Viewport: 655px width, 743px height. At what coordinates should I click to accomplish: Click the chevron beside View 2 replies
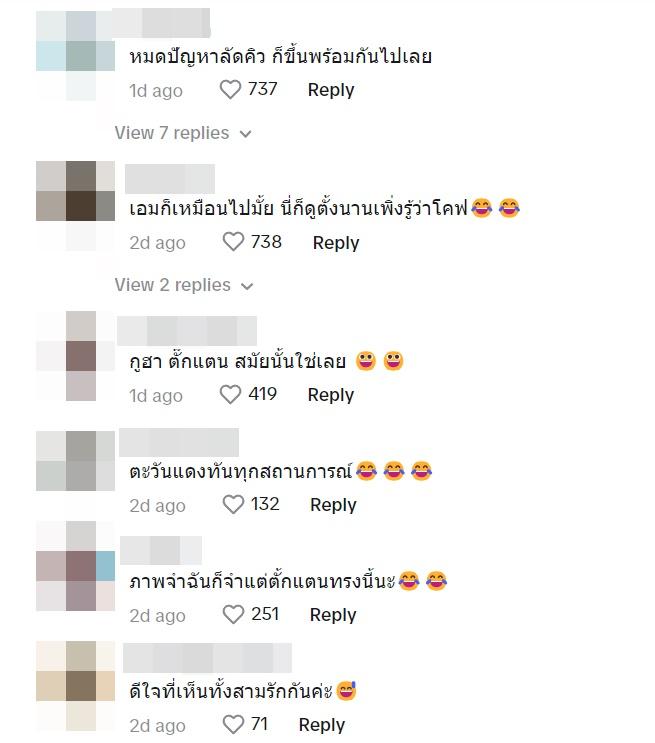tap(247, 286)
